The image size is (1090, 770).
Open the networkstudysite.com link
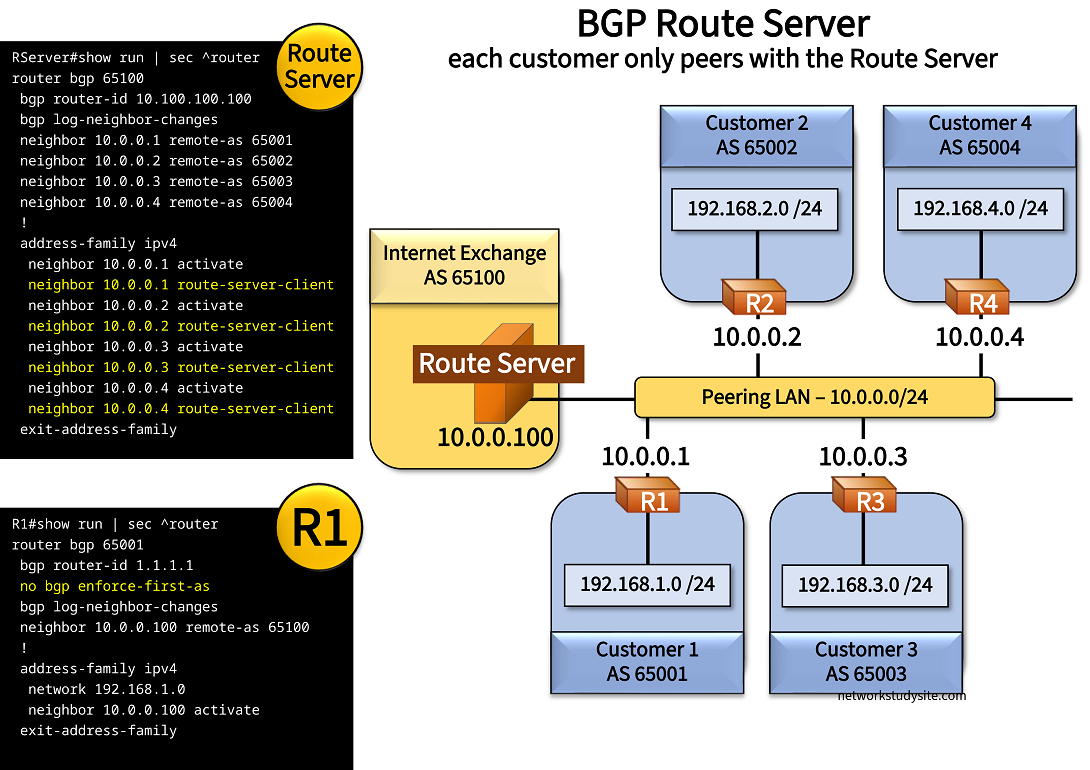click(901, 696)
